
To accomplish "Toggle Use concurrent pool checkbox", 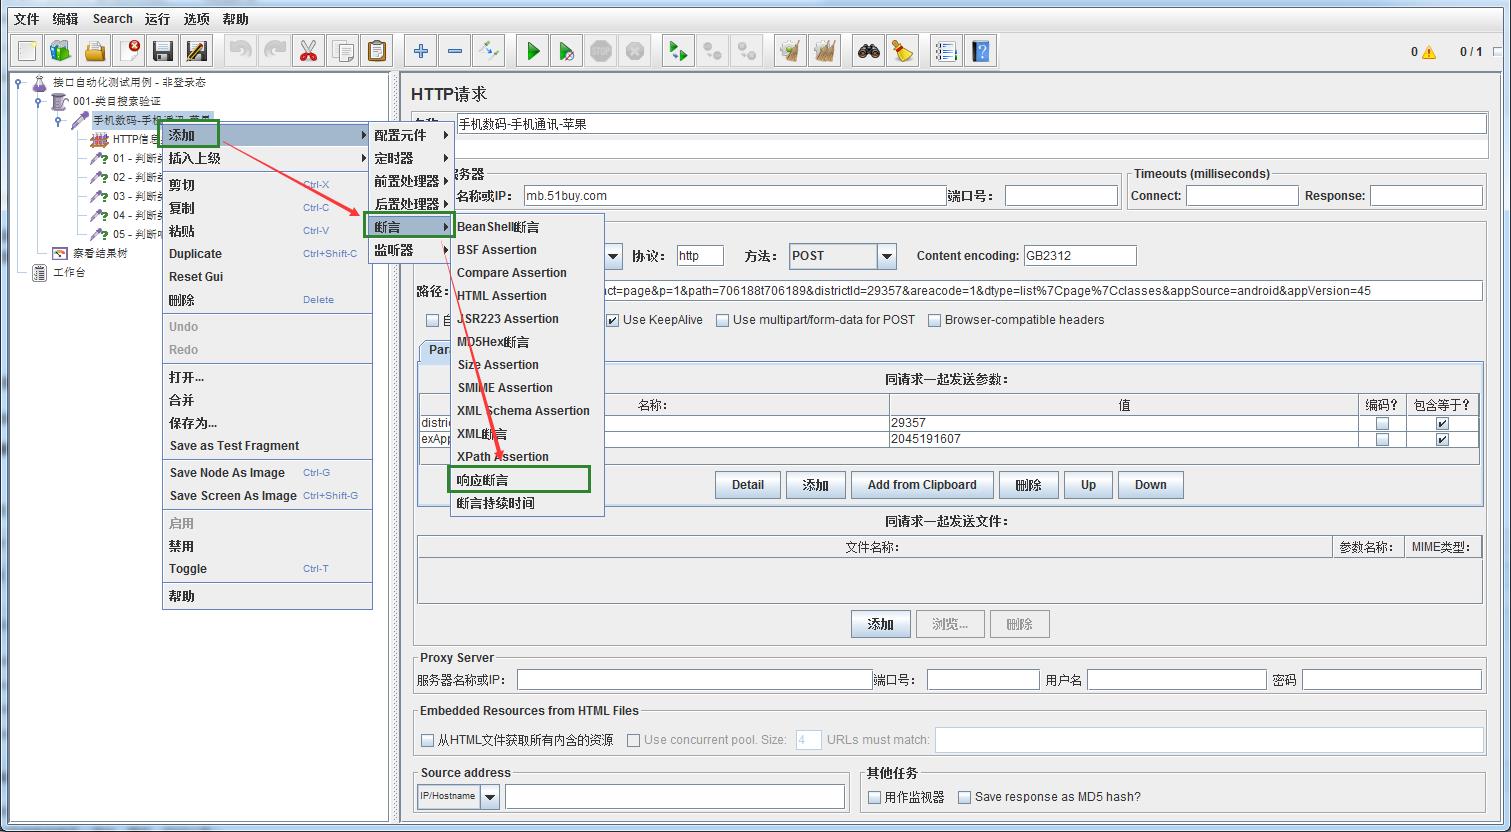I will (633, 740).
